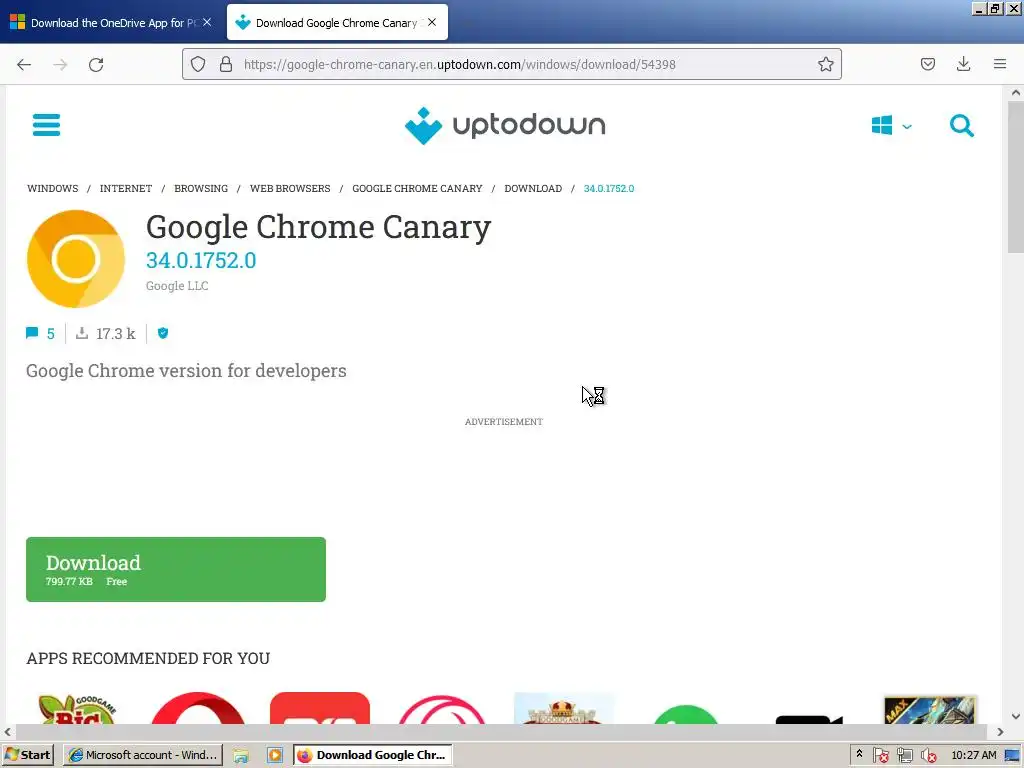Screen dimensions: 1024x768
Task: Click the Action Center flag tray icon
Action: 880,756
